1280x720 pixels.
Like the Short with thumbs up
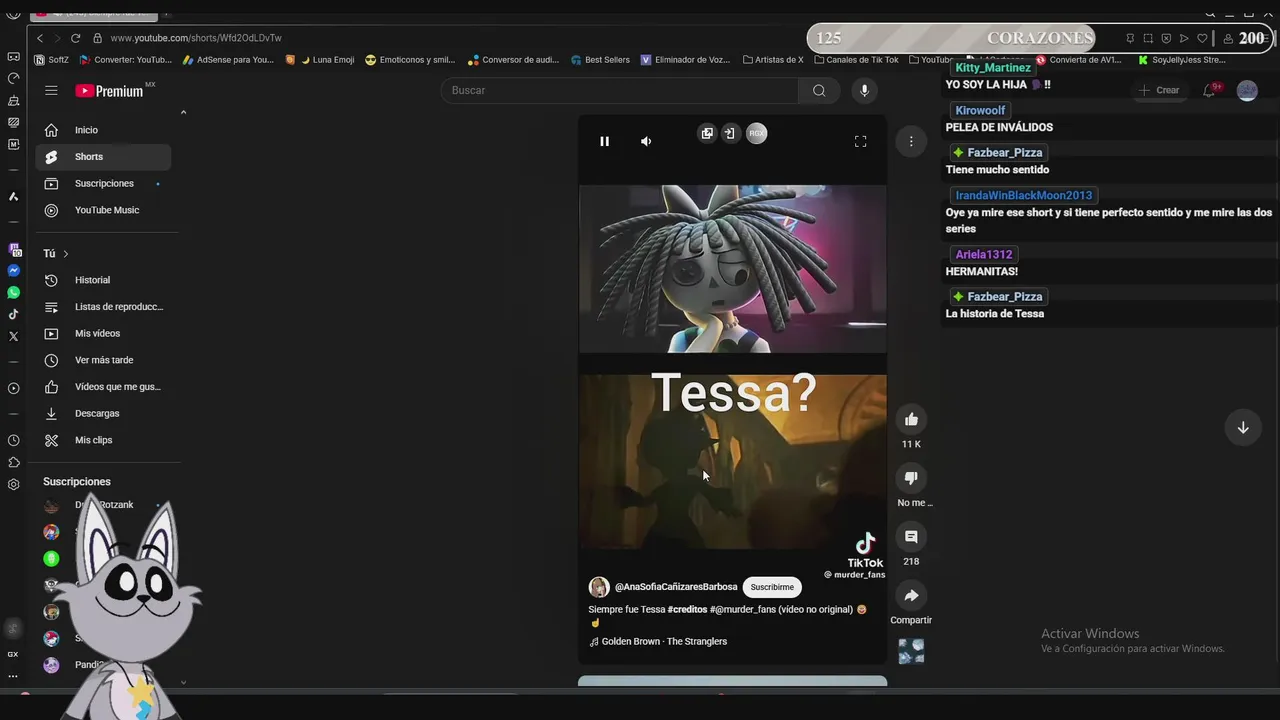911,419
